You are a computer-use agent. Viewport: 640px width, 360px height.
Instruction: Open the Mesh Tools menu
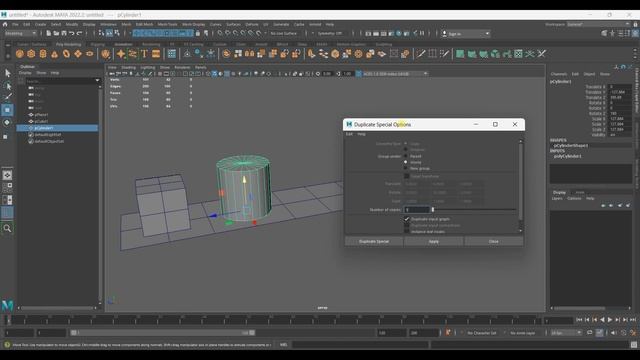click(167, 24)
